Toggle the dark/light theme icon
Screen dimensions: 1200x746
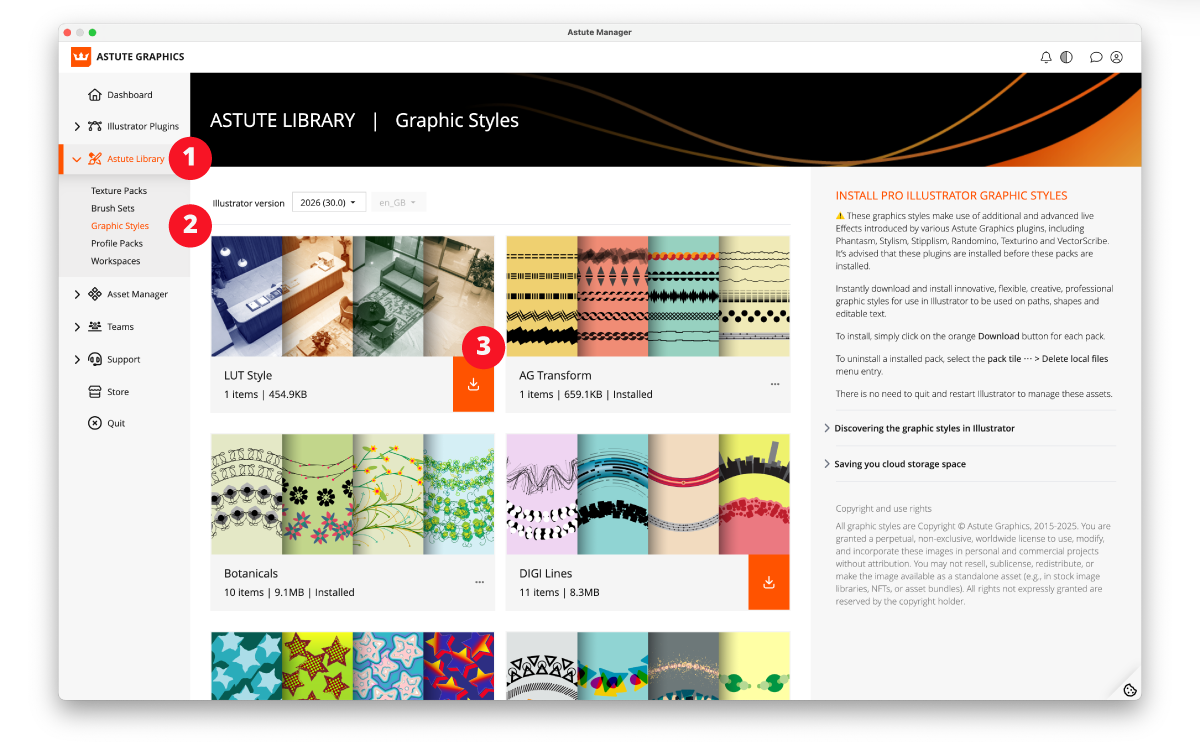point(1067,57)
